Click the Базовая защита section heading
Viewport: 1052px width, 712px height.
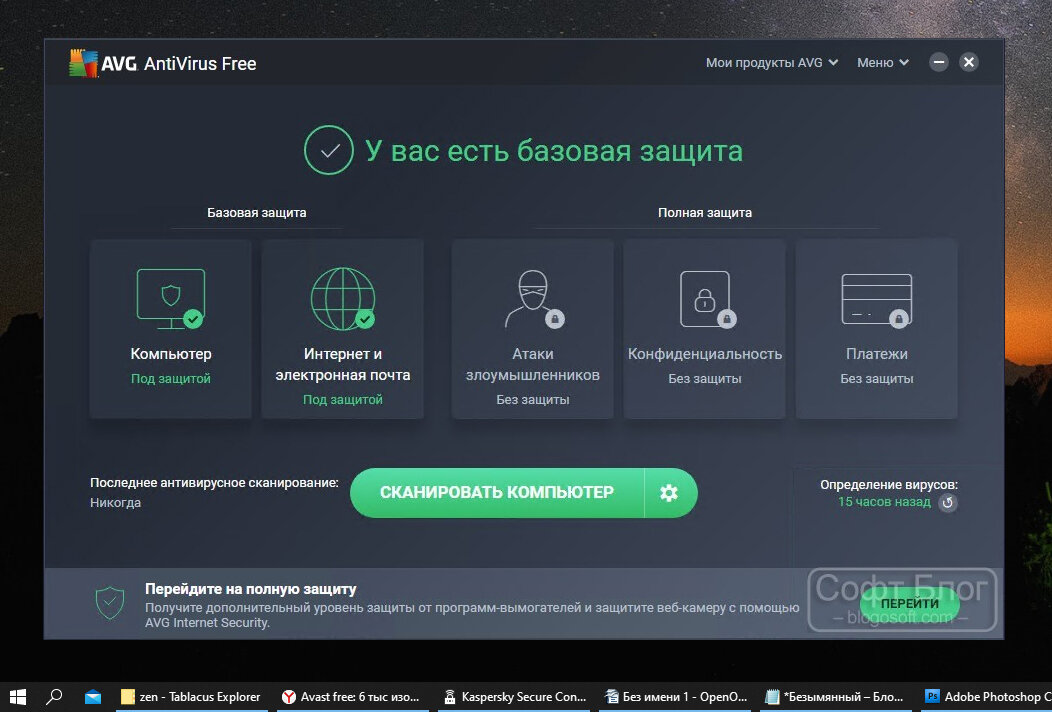coord(257,213)
